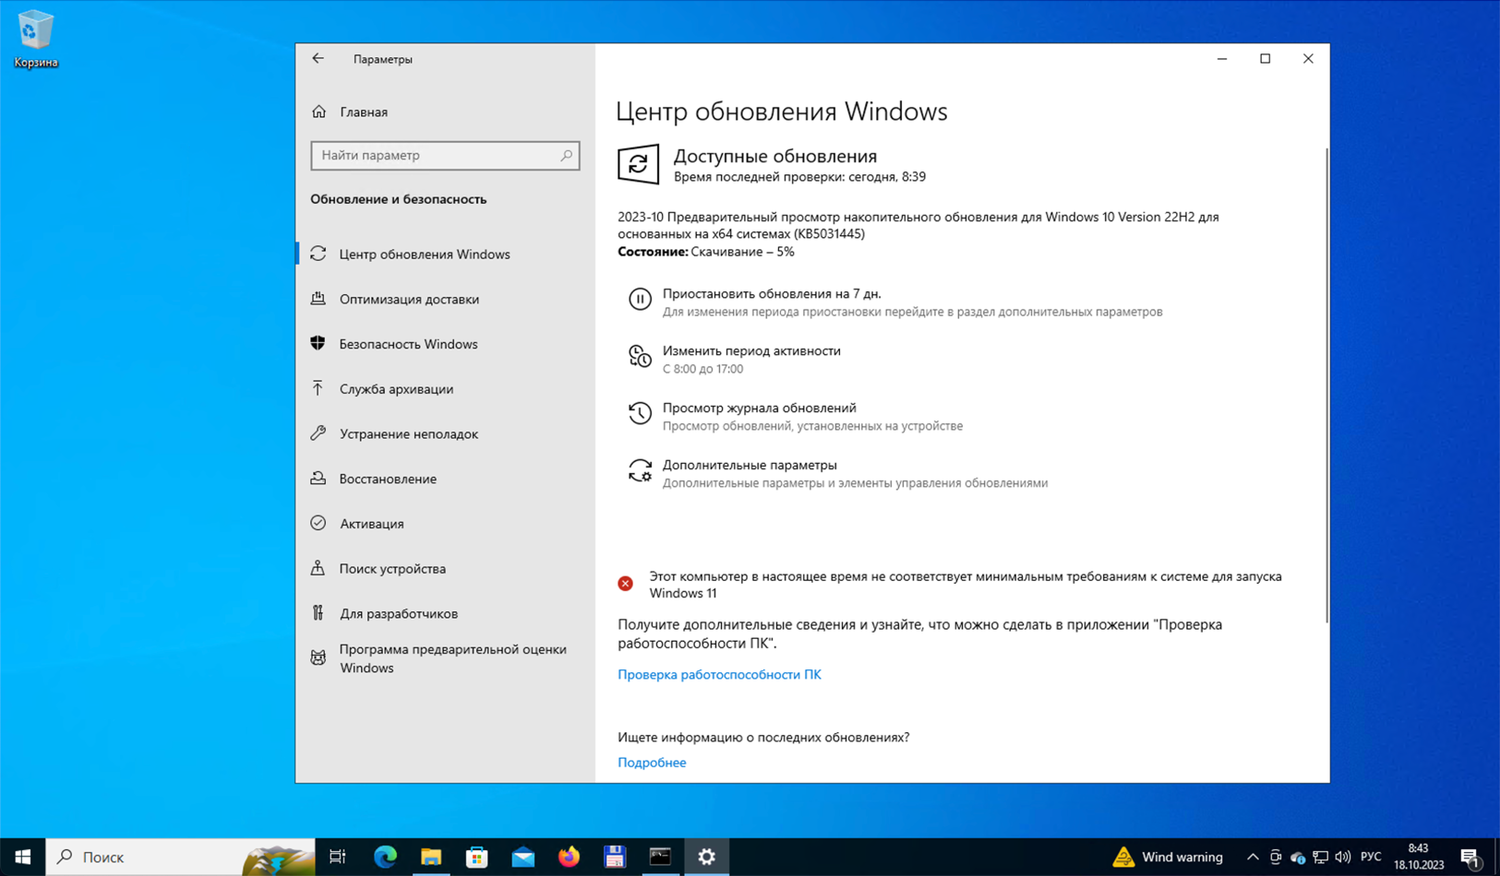This screenshot has height=876, width=1500.
Task: Open the OneDrive cloud tray icon
Action: [1298, 857]
